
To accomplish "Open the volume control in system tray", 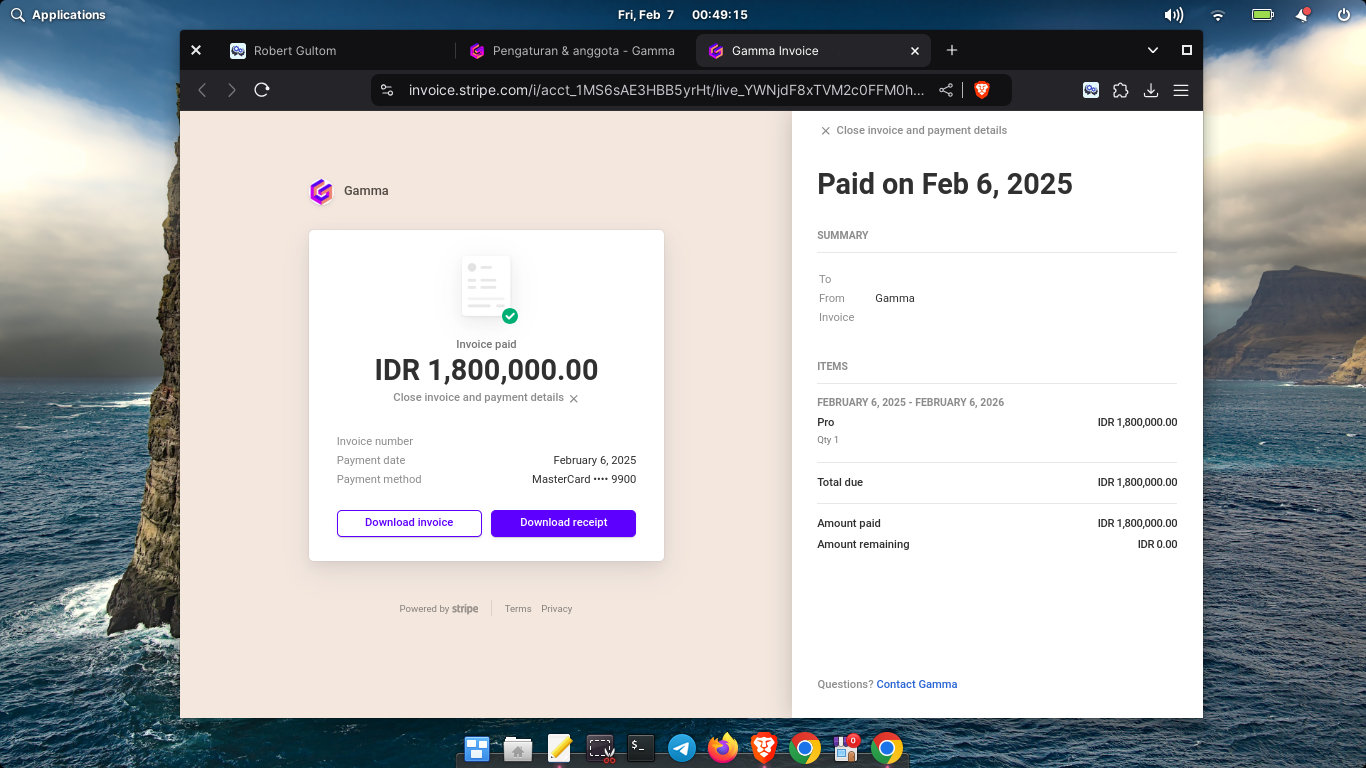I will pos(1174,15).
